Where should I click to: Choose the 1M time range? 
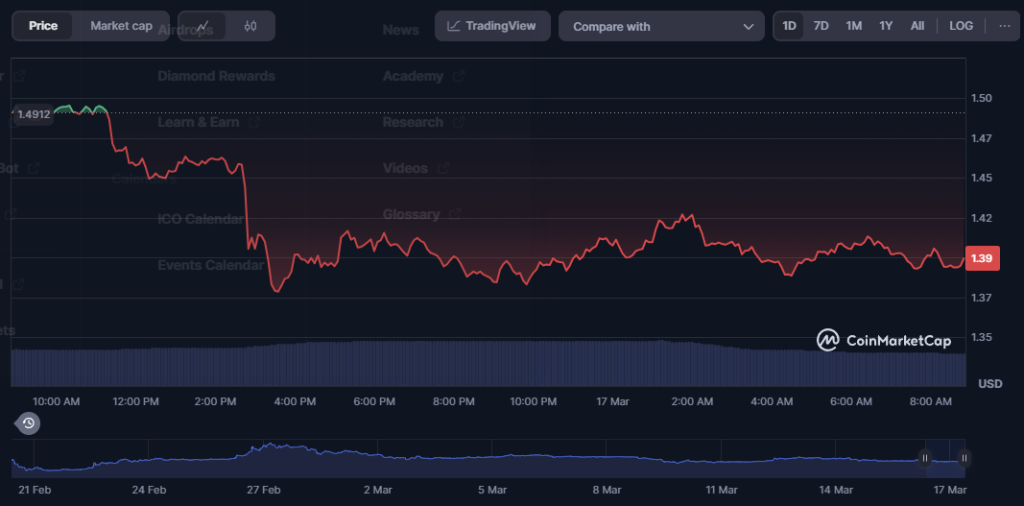click(x=853, y=26)
